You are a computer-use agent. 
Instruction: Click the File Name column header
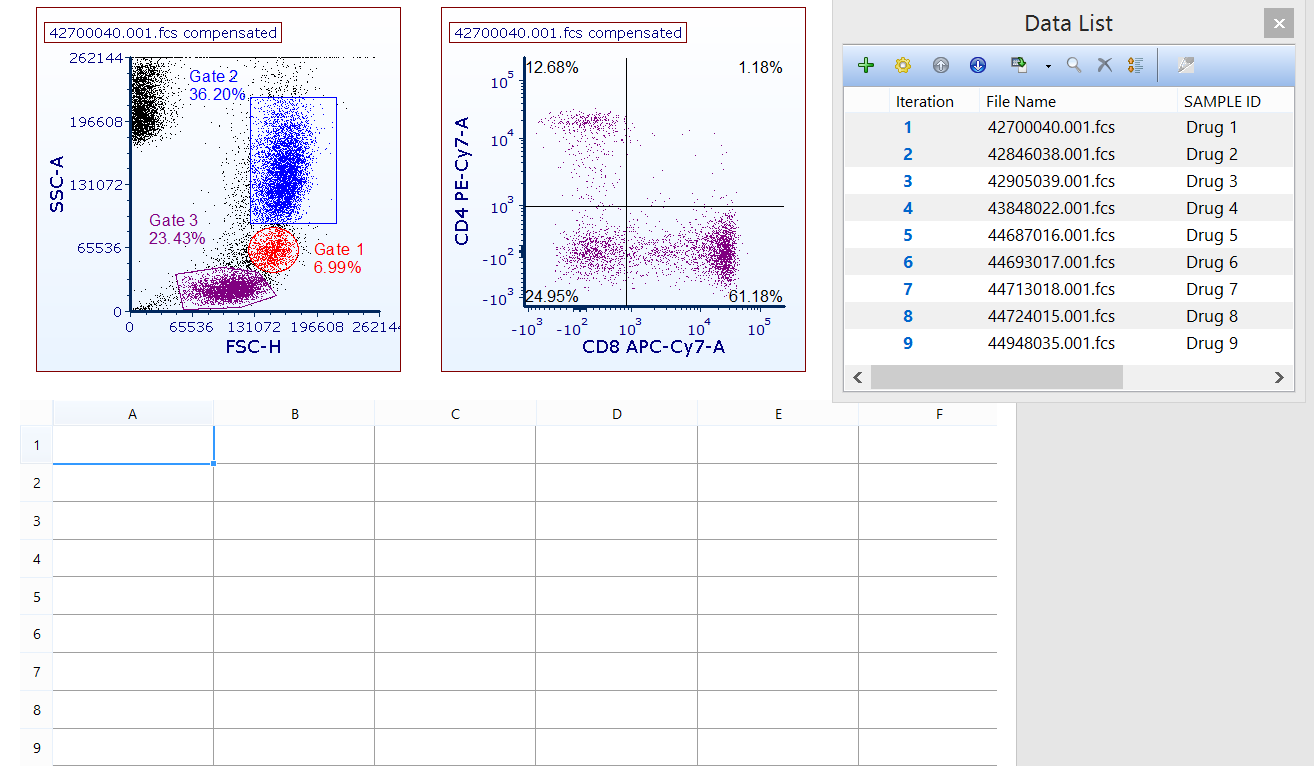pyautogui.click(x=1021, y=101)
